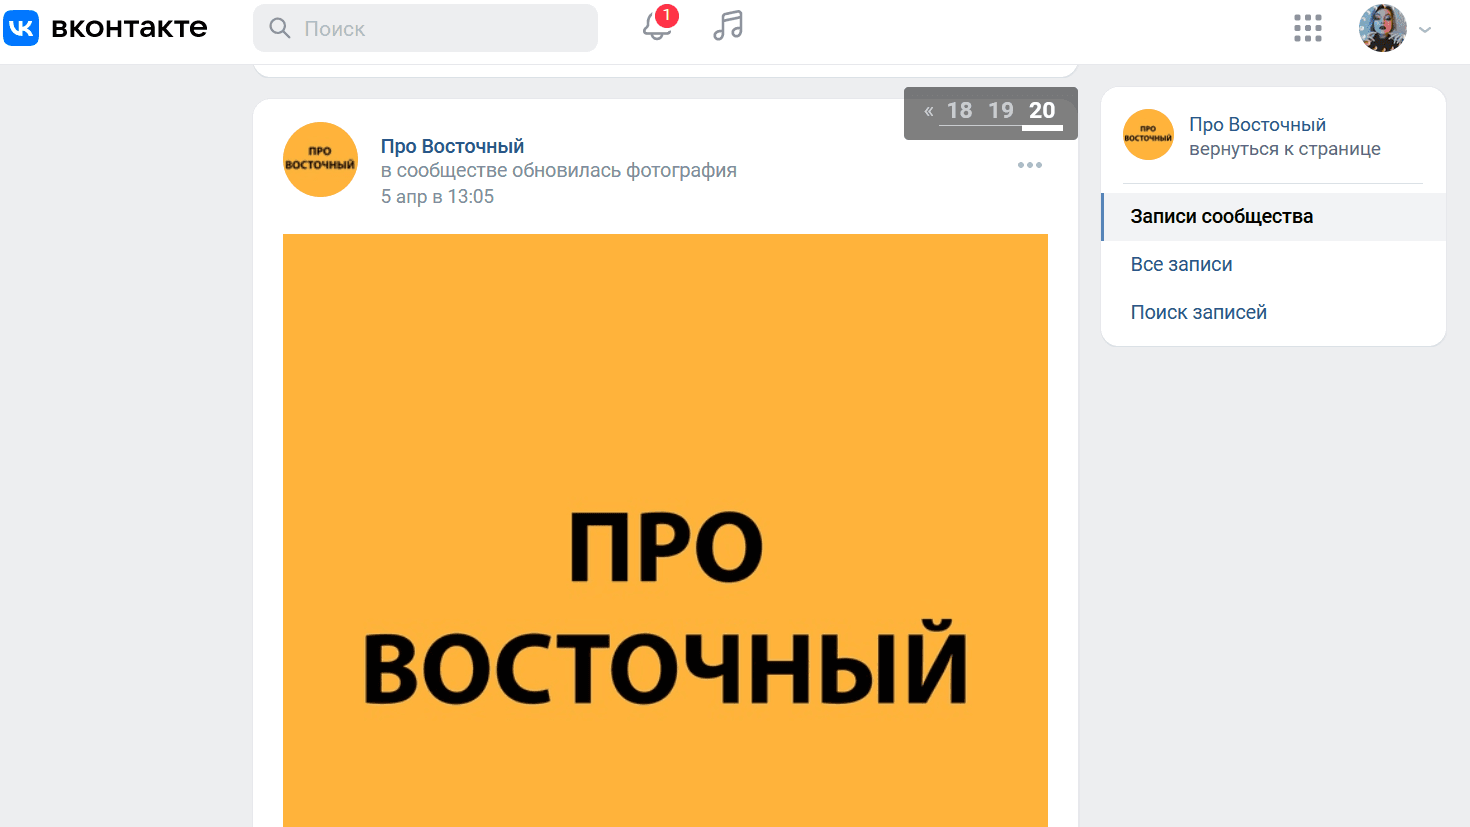Go to page 19
Viewport: 1470px width, 827px height.
pyautogui.click(x=1001, y=111)
